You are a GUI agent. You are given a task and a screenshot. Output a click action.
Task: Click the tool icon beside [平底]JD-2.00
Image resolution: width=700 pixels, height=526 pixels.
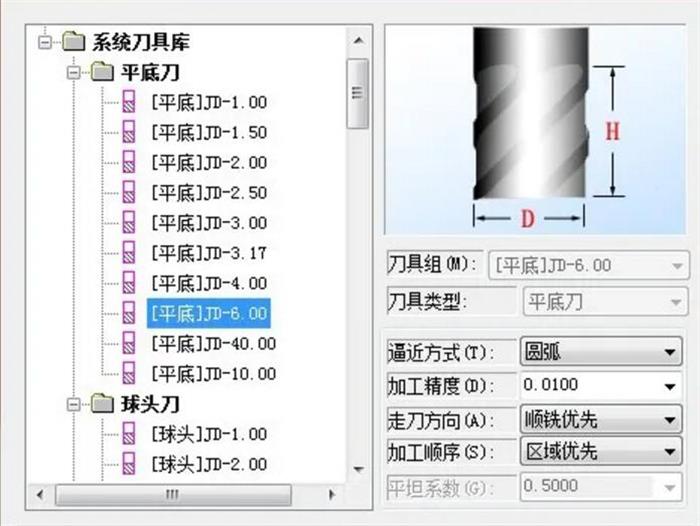point(129,163)
